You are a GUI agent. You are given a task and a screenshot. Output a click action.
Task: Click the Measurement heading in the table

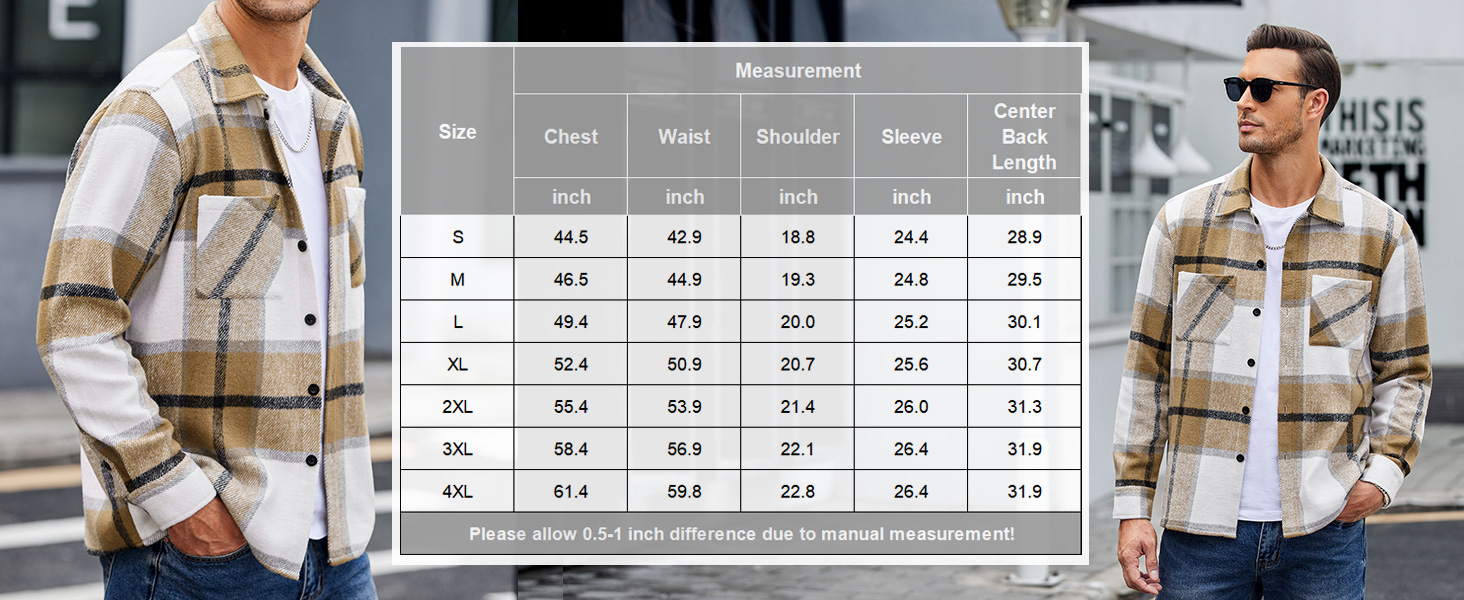pyautogui.click(x=798, y=71)
